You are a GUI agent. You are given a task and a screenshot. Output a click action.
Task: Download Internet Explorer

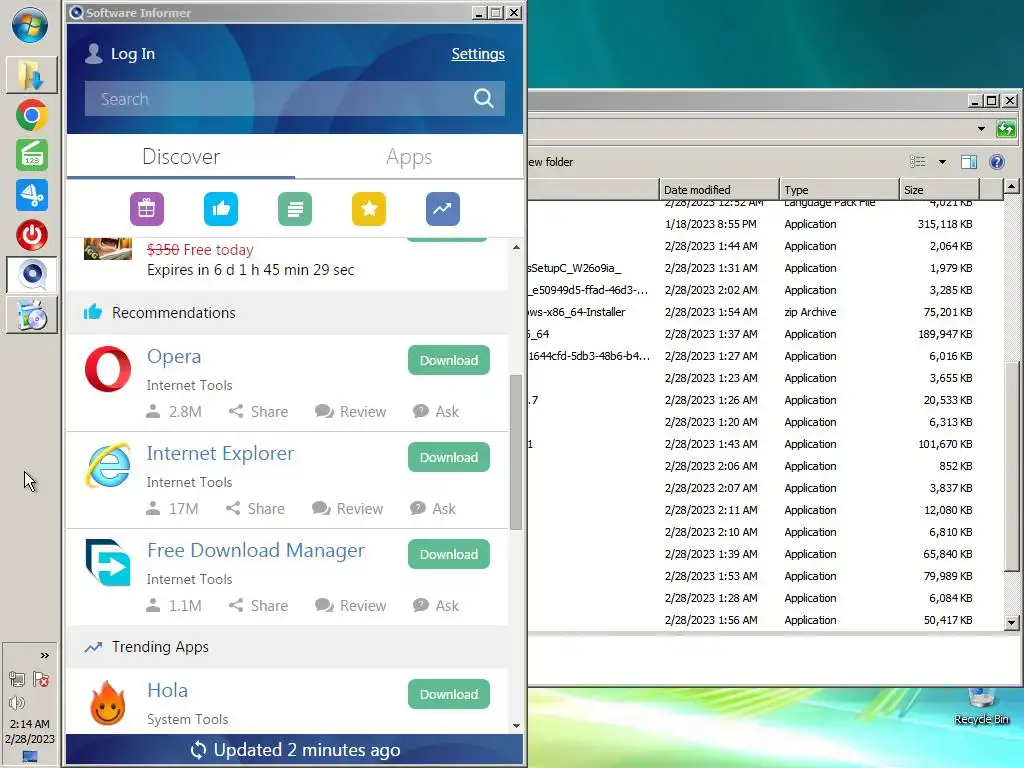(449, 457)
